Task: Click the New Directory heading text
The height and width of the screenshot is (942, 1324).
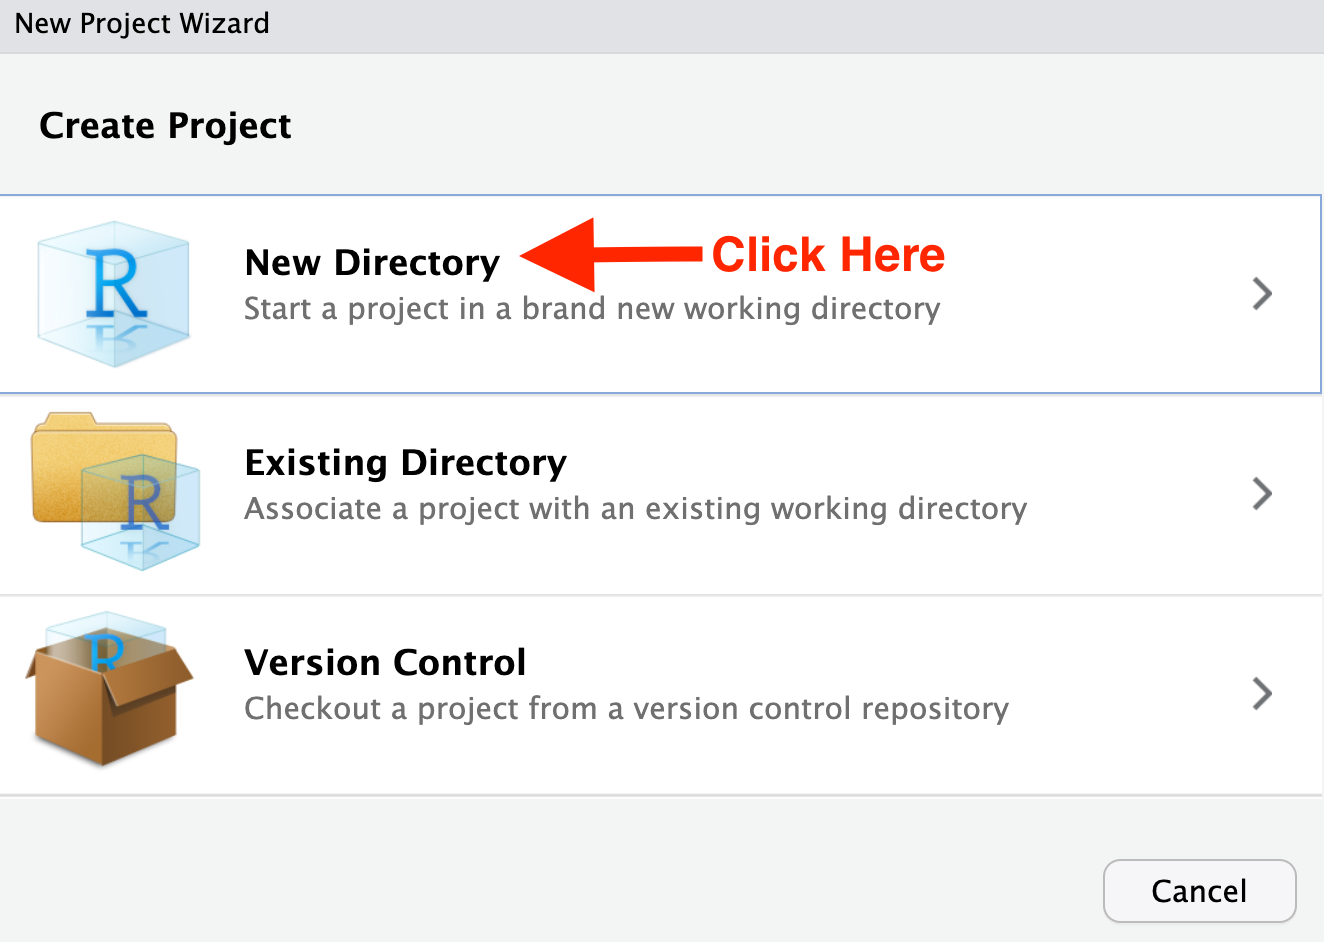Action: 372,262
